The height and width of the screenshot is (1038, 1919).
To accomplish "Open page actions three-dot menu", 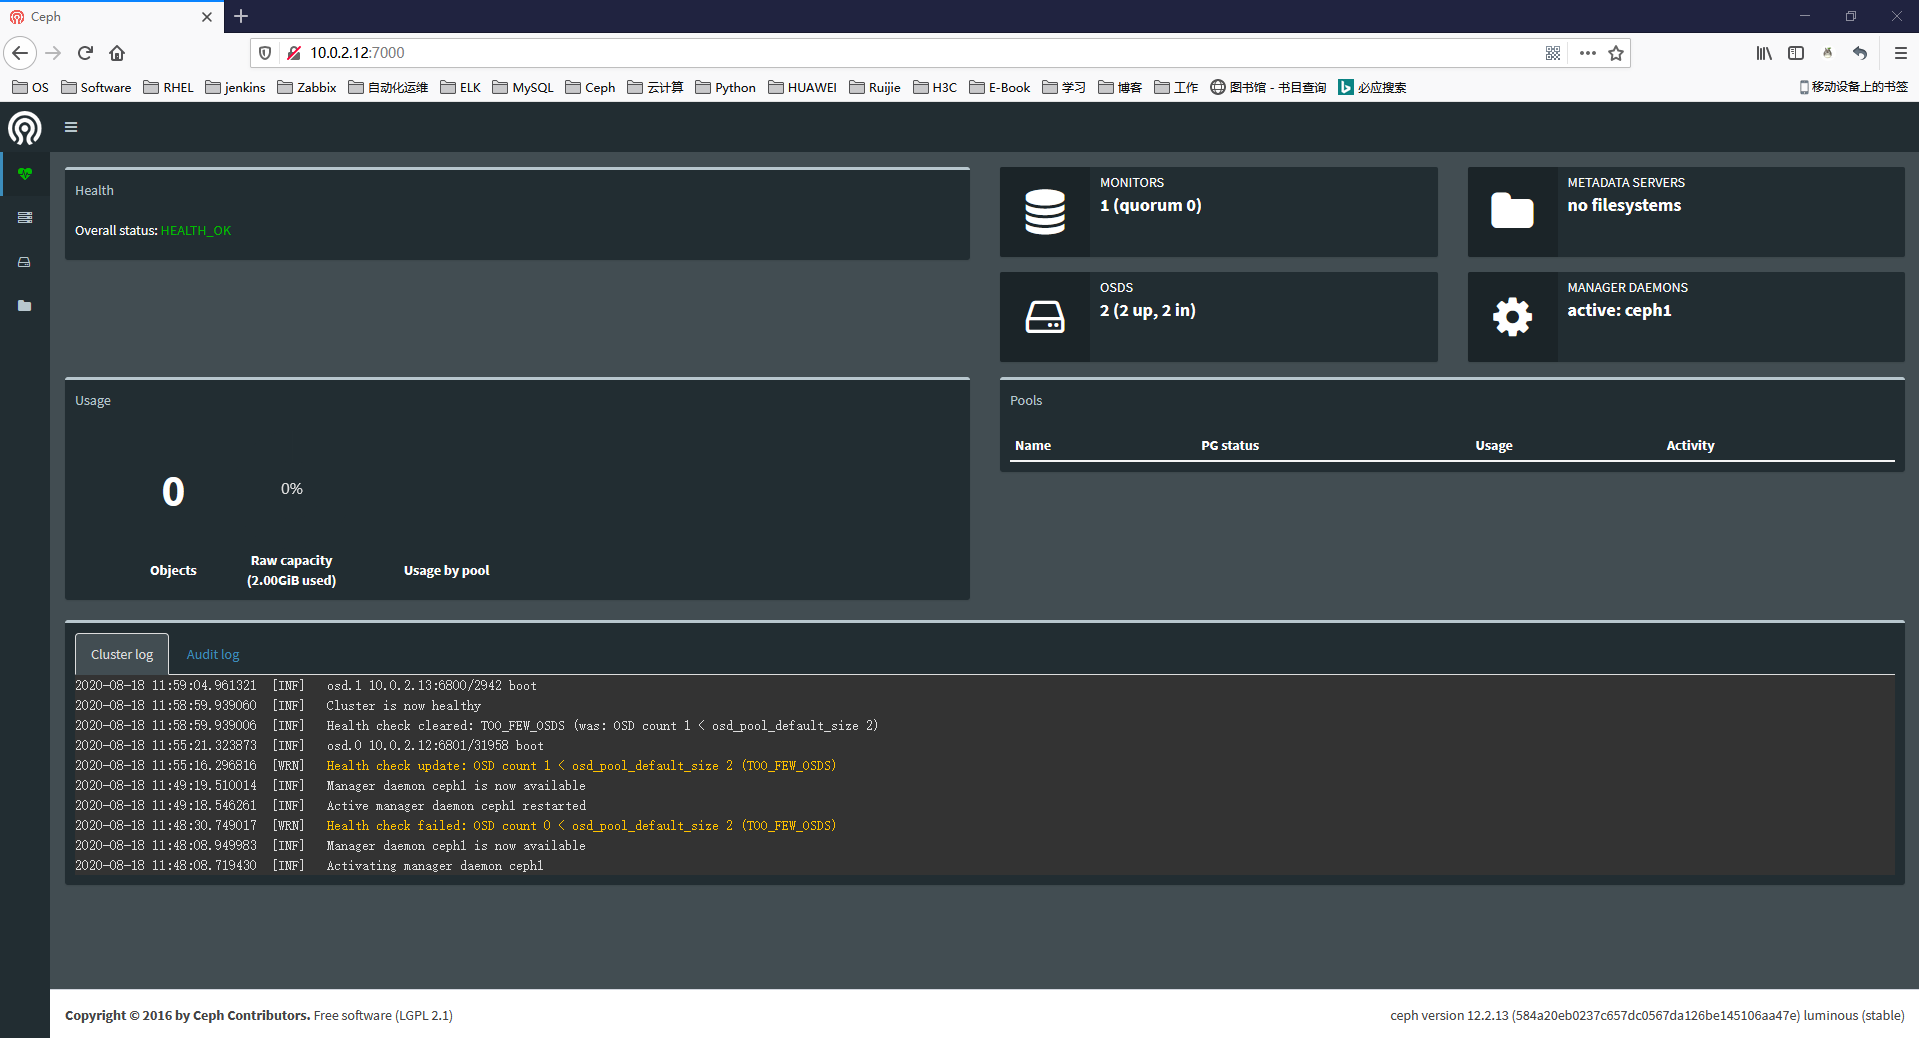I will pyautogui.click(x=1587, y=53).
